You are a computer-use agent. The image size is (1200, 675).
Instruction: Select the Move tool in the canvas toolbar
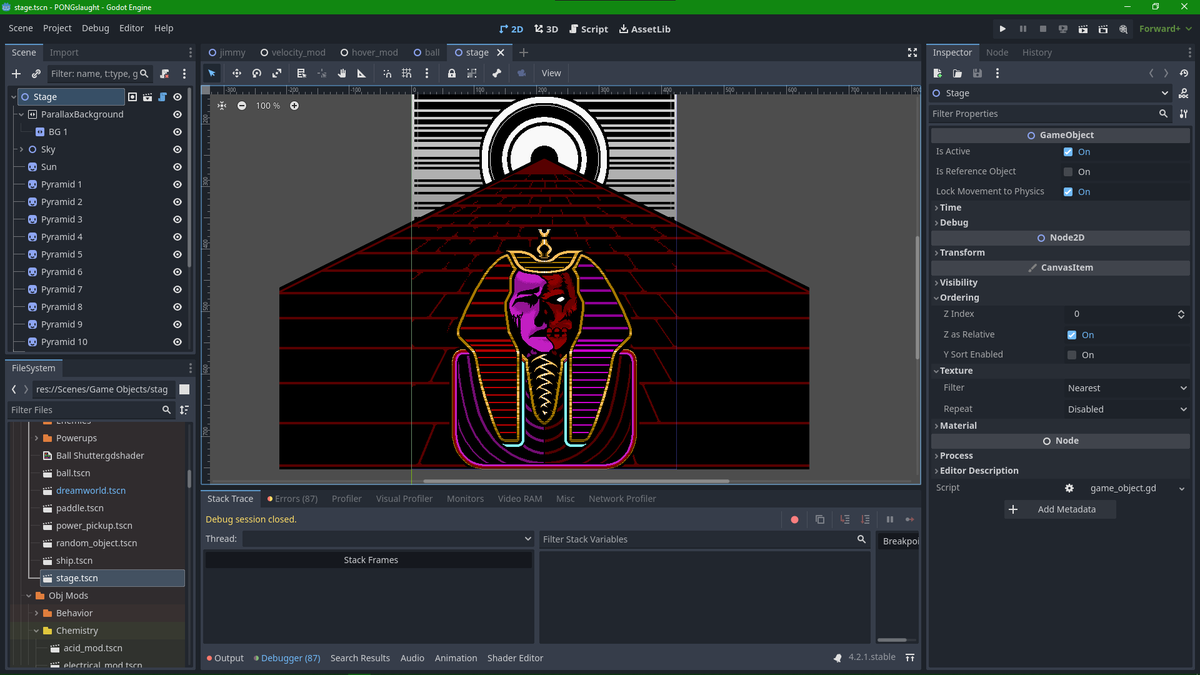(237, 72)
